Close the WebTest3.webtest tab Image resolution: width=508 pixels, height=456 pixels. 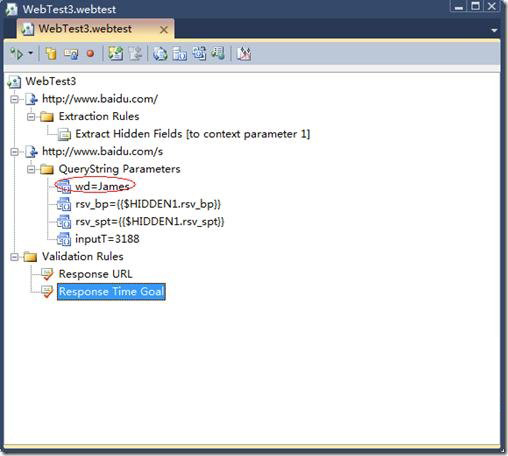(x=164, y=30)
